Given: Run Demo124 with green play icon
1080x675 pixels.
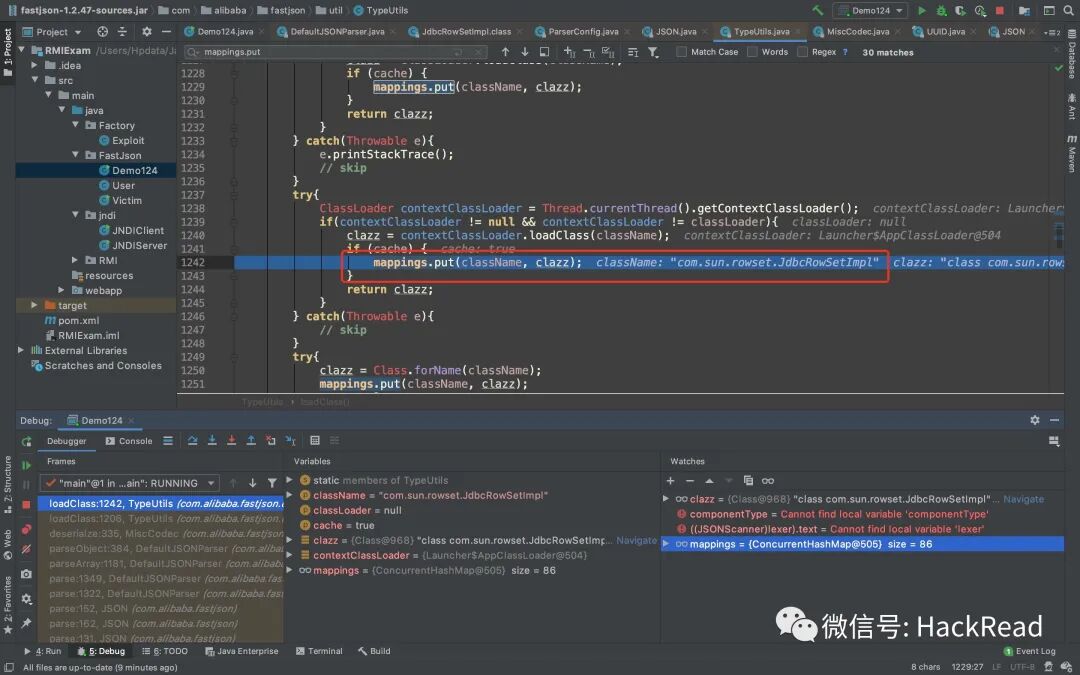Looking at the screenshot, I should (x=922, y=10).
